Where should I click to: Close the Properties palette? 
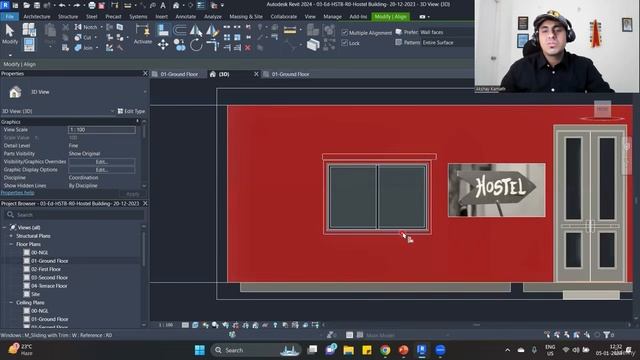[145, 73]
